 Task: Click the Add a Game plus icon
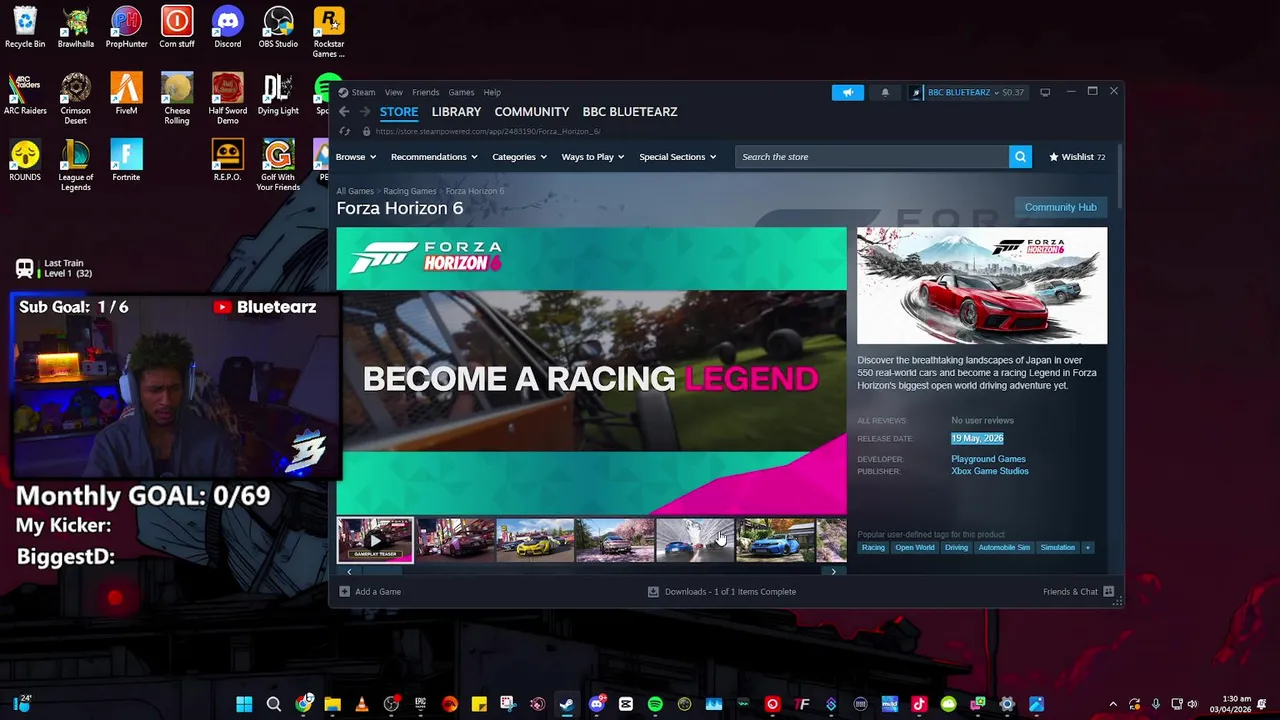pos(344,591)
